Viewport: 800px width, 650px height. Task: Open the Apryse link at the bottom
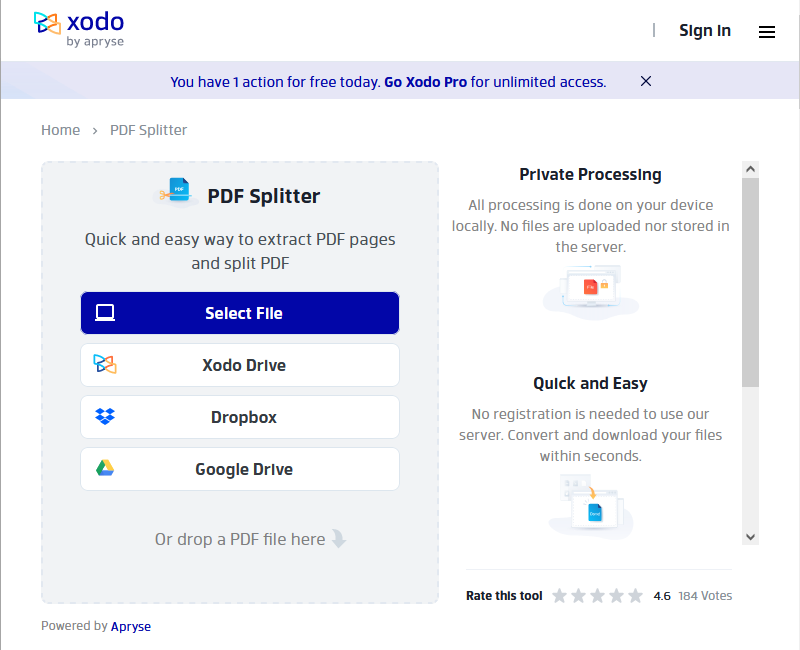coord(131,626)
